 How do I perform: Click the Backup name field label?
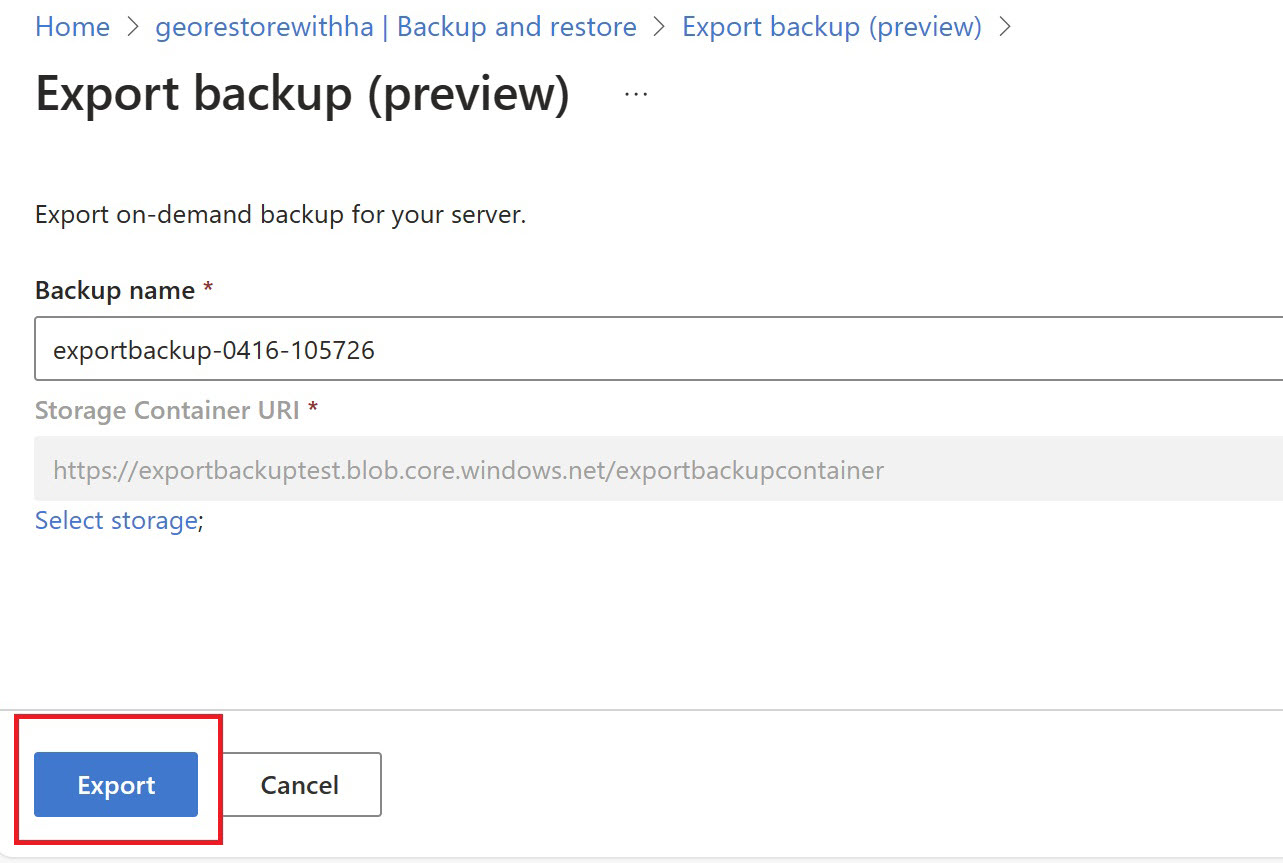click(x=115, y=290)
